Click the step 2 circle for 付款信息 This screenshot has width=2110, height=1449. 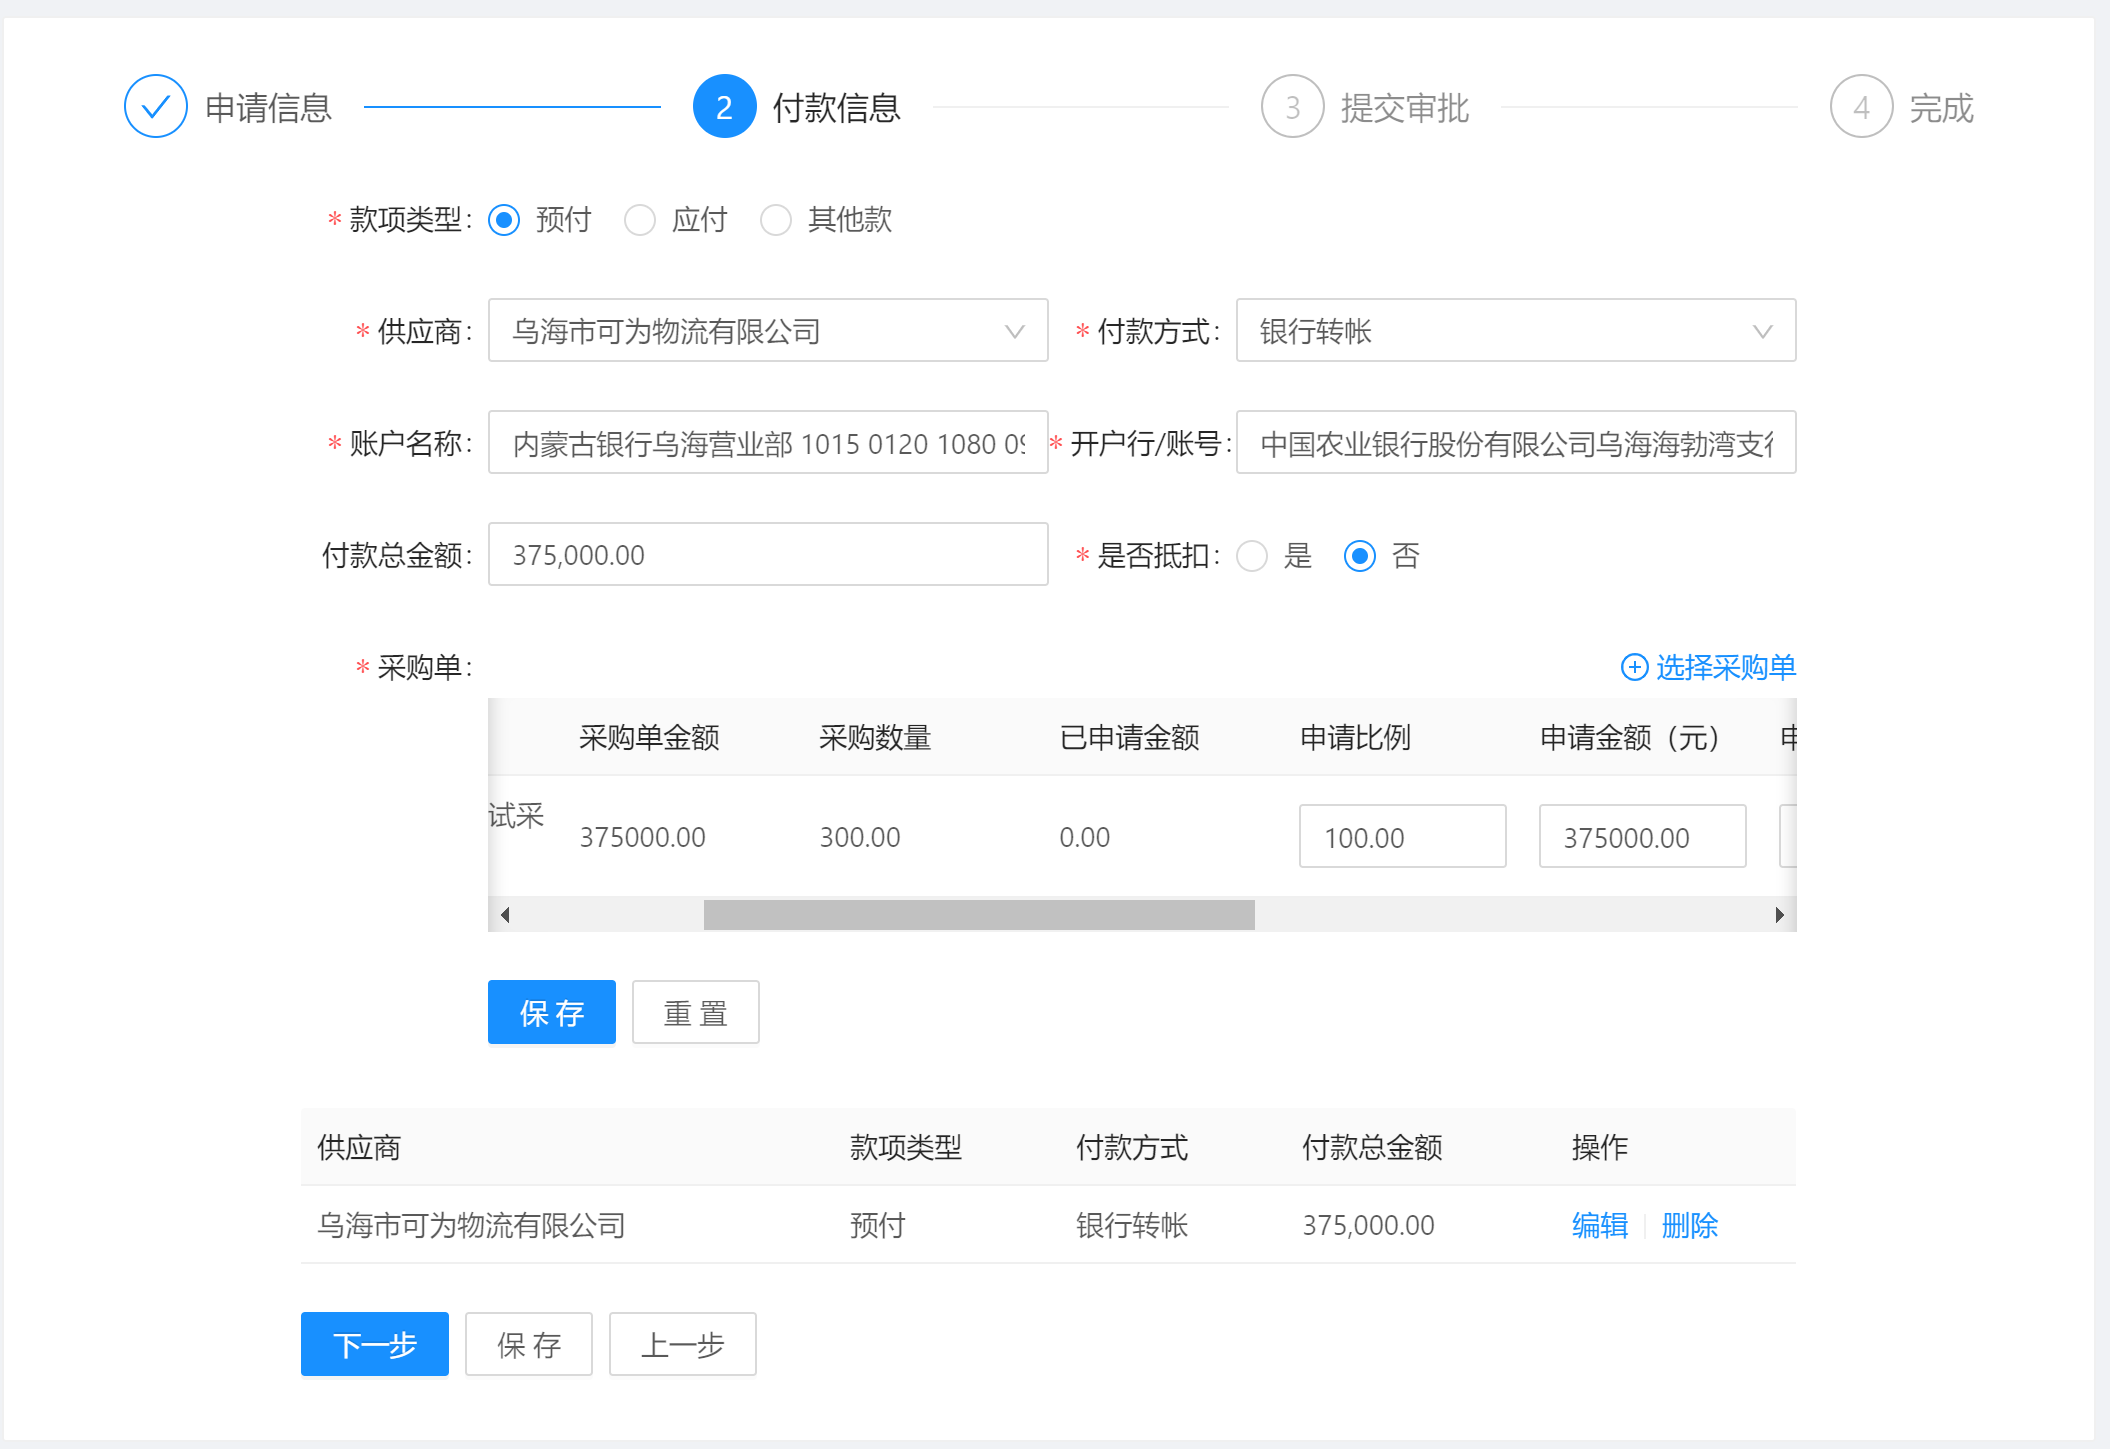click(x=724, y=107)
